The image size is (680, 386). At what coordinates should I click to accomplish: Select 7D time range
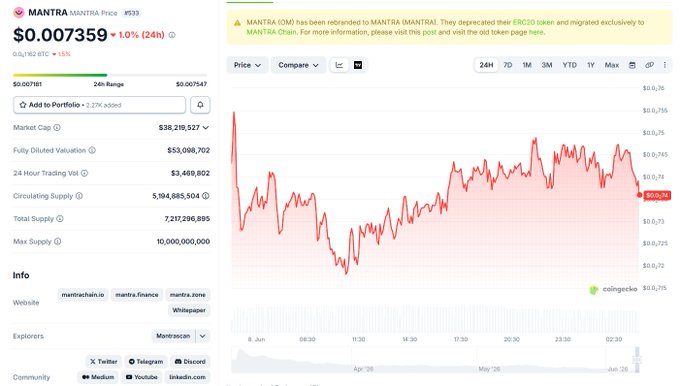508,65
